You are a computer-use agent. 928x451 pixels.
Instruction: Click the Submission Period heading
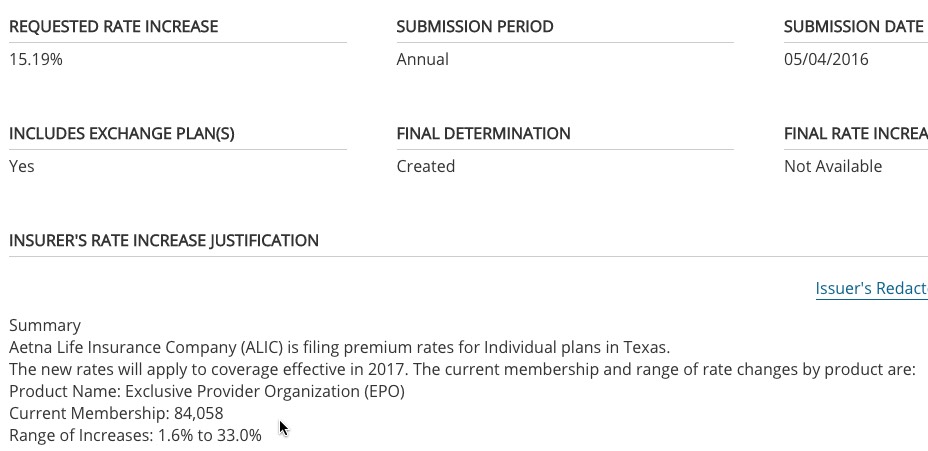click(475, 27)
